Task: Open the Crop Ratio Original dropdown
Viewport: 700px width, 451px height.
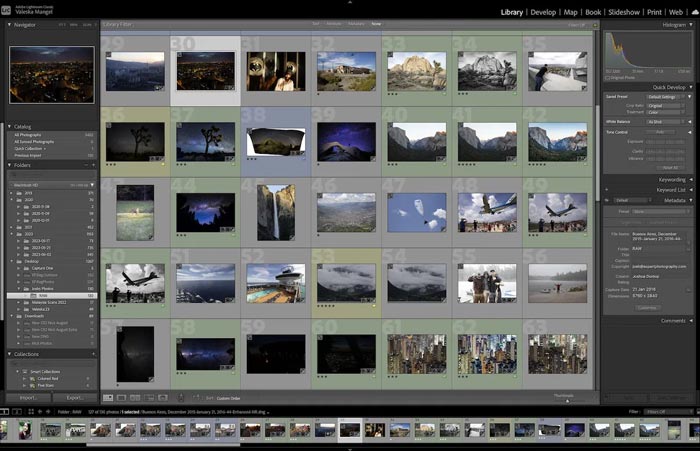Action: click(x=665, y=106)
